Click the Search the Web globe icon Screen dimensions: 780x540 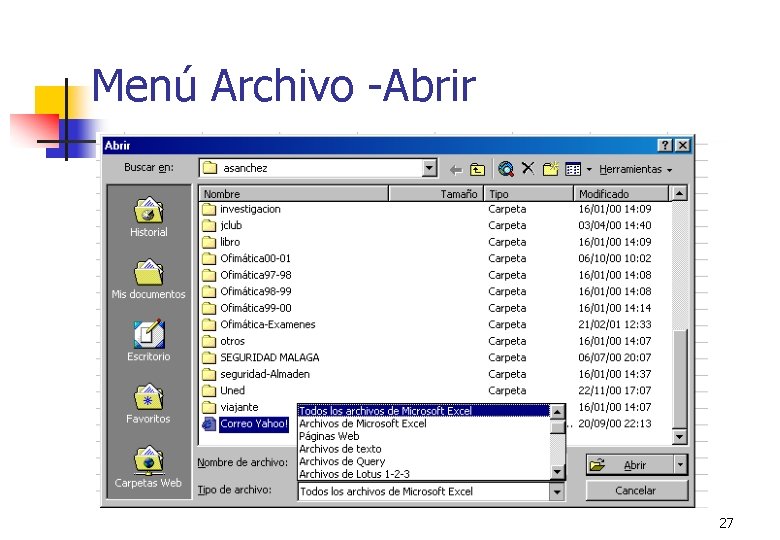pyautogui.click(x=506, y=169)
